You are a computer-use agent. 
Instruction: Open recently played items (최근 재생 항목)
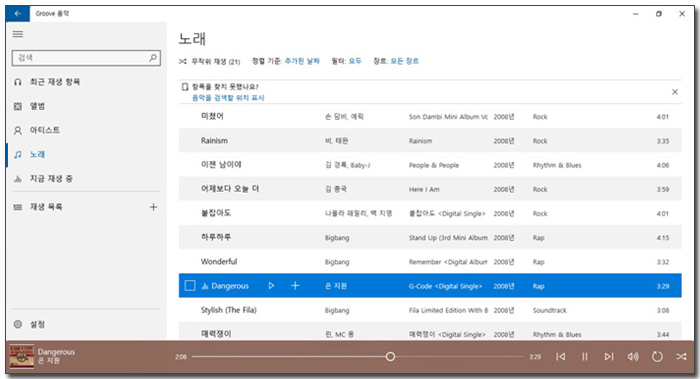coord(54,82)
